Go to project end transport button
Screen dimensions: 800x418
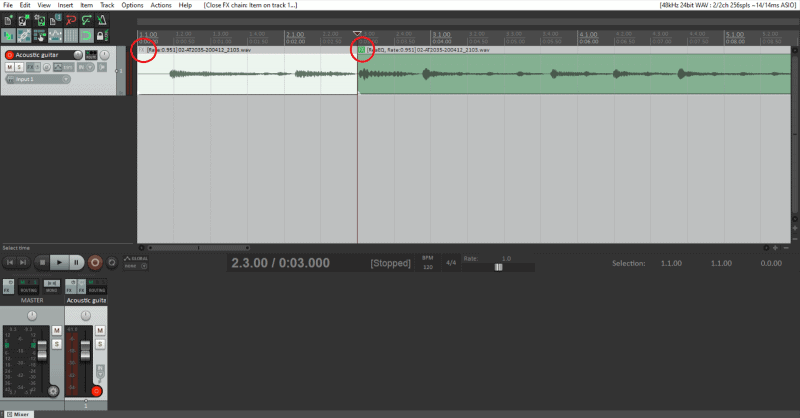23,262
